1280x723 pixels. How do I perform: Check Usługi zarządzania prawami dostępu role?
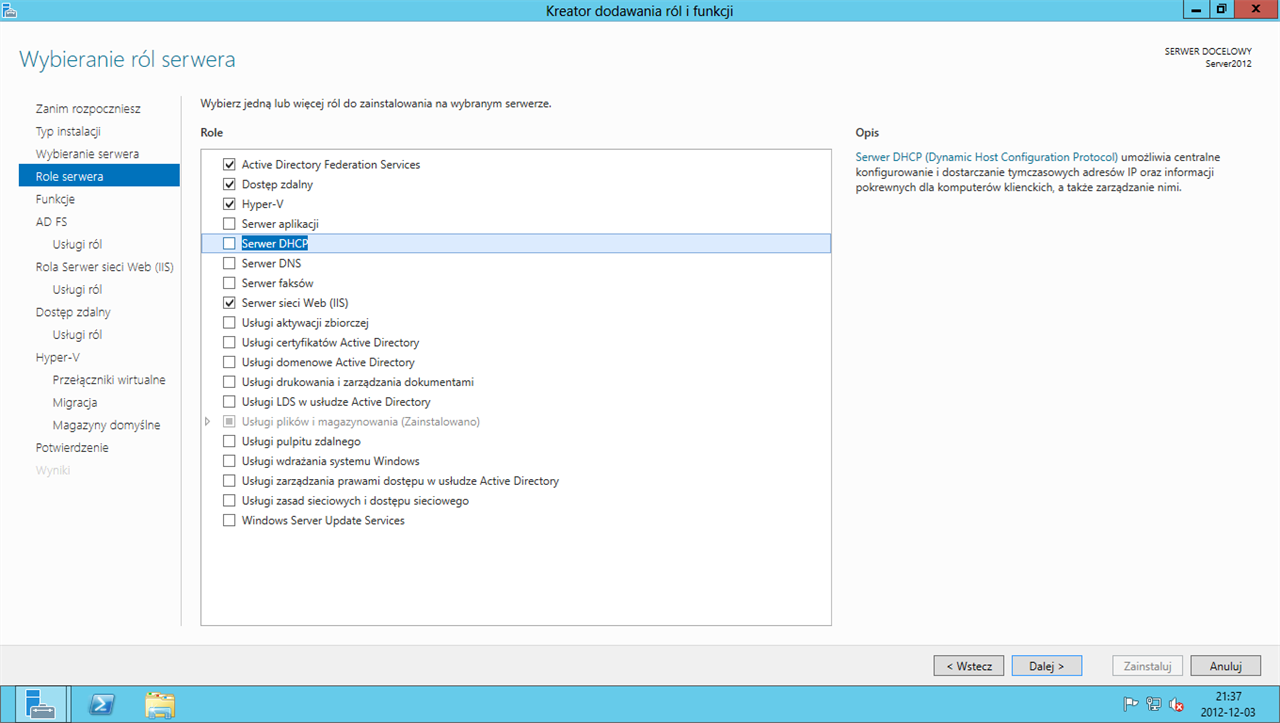tap(229, 481)
